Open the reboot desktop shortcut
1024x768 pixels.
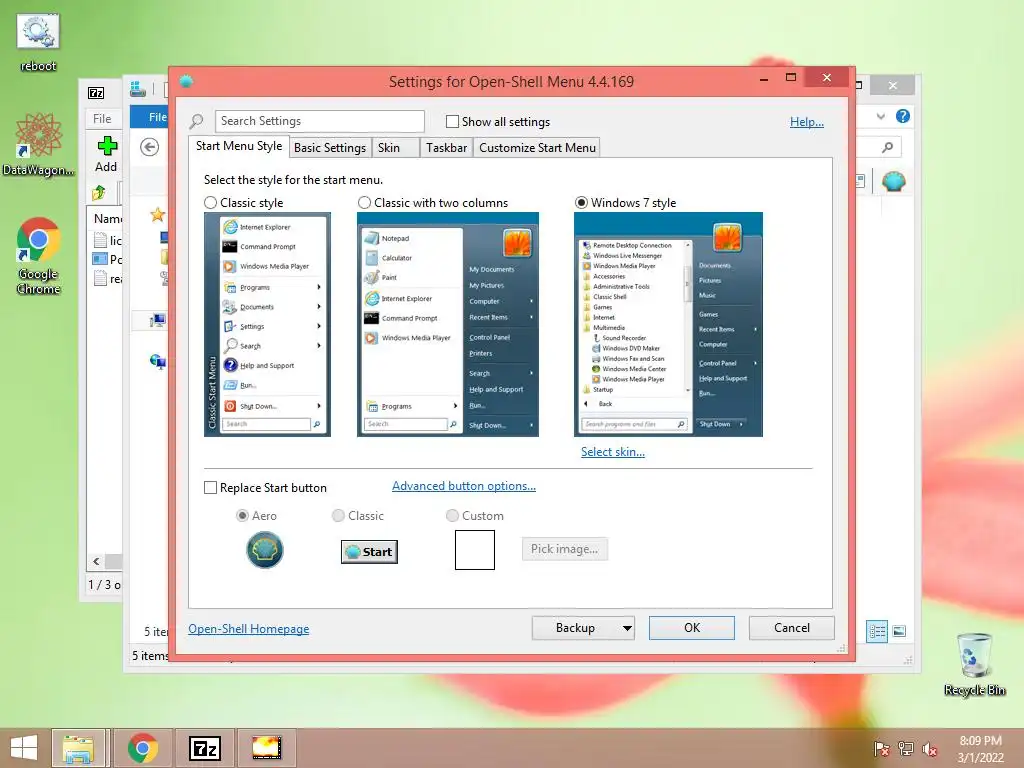point(38,42)
